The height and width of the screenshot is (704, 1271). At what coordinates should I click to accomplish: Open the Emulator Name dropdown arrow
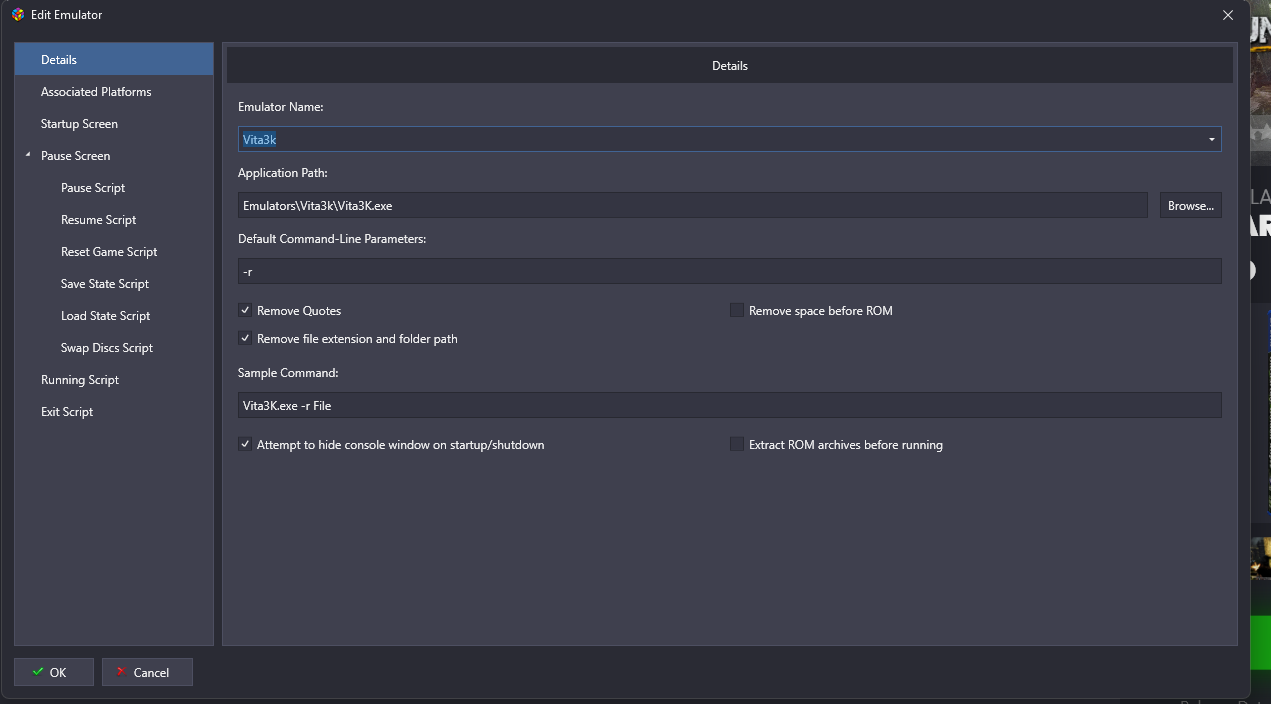tap(1212, 139)
